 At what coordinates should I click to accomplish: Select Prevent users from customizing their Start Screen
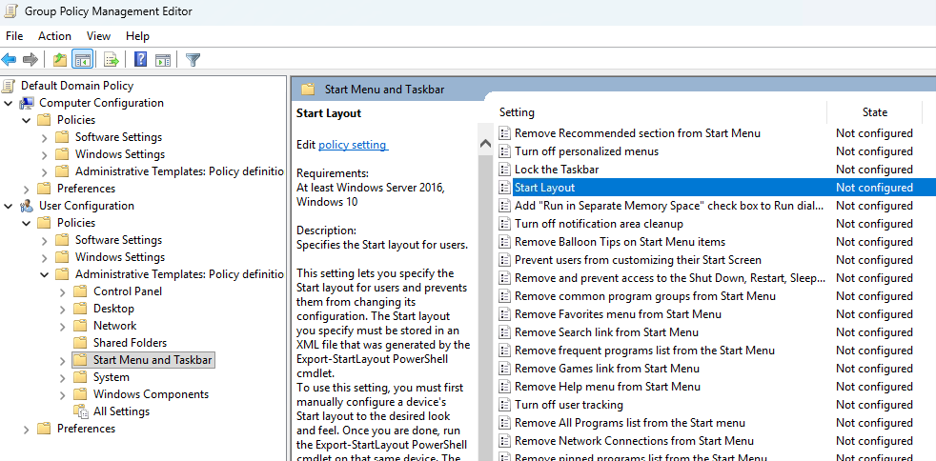point(638,260)
